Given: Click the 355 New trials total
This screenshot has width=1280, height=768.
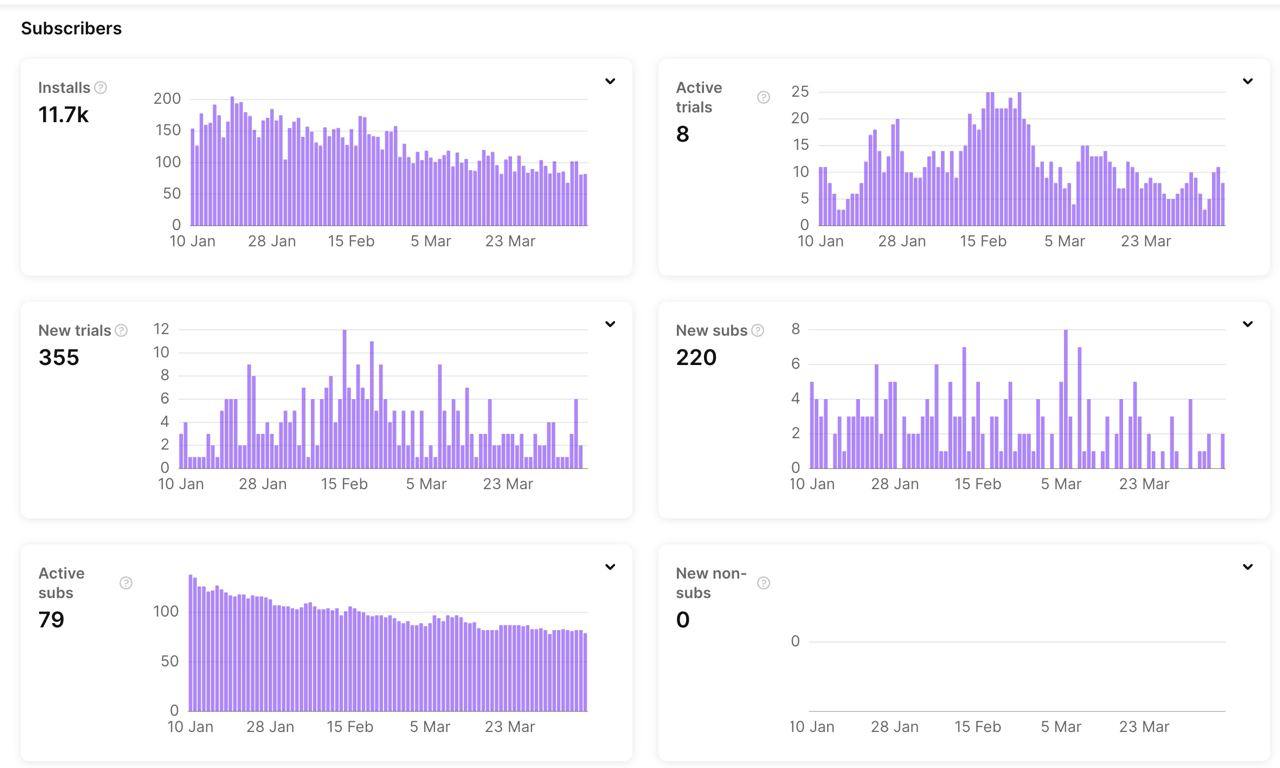Looking at the screenshot, I should 58,358.
